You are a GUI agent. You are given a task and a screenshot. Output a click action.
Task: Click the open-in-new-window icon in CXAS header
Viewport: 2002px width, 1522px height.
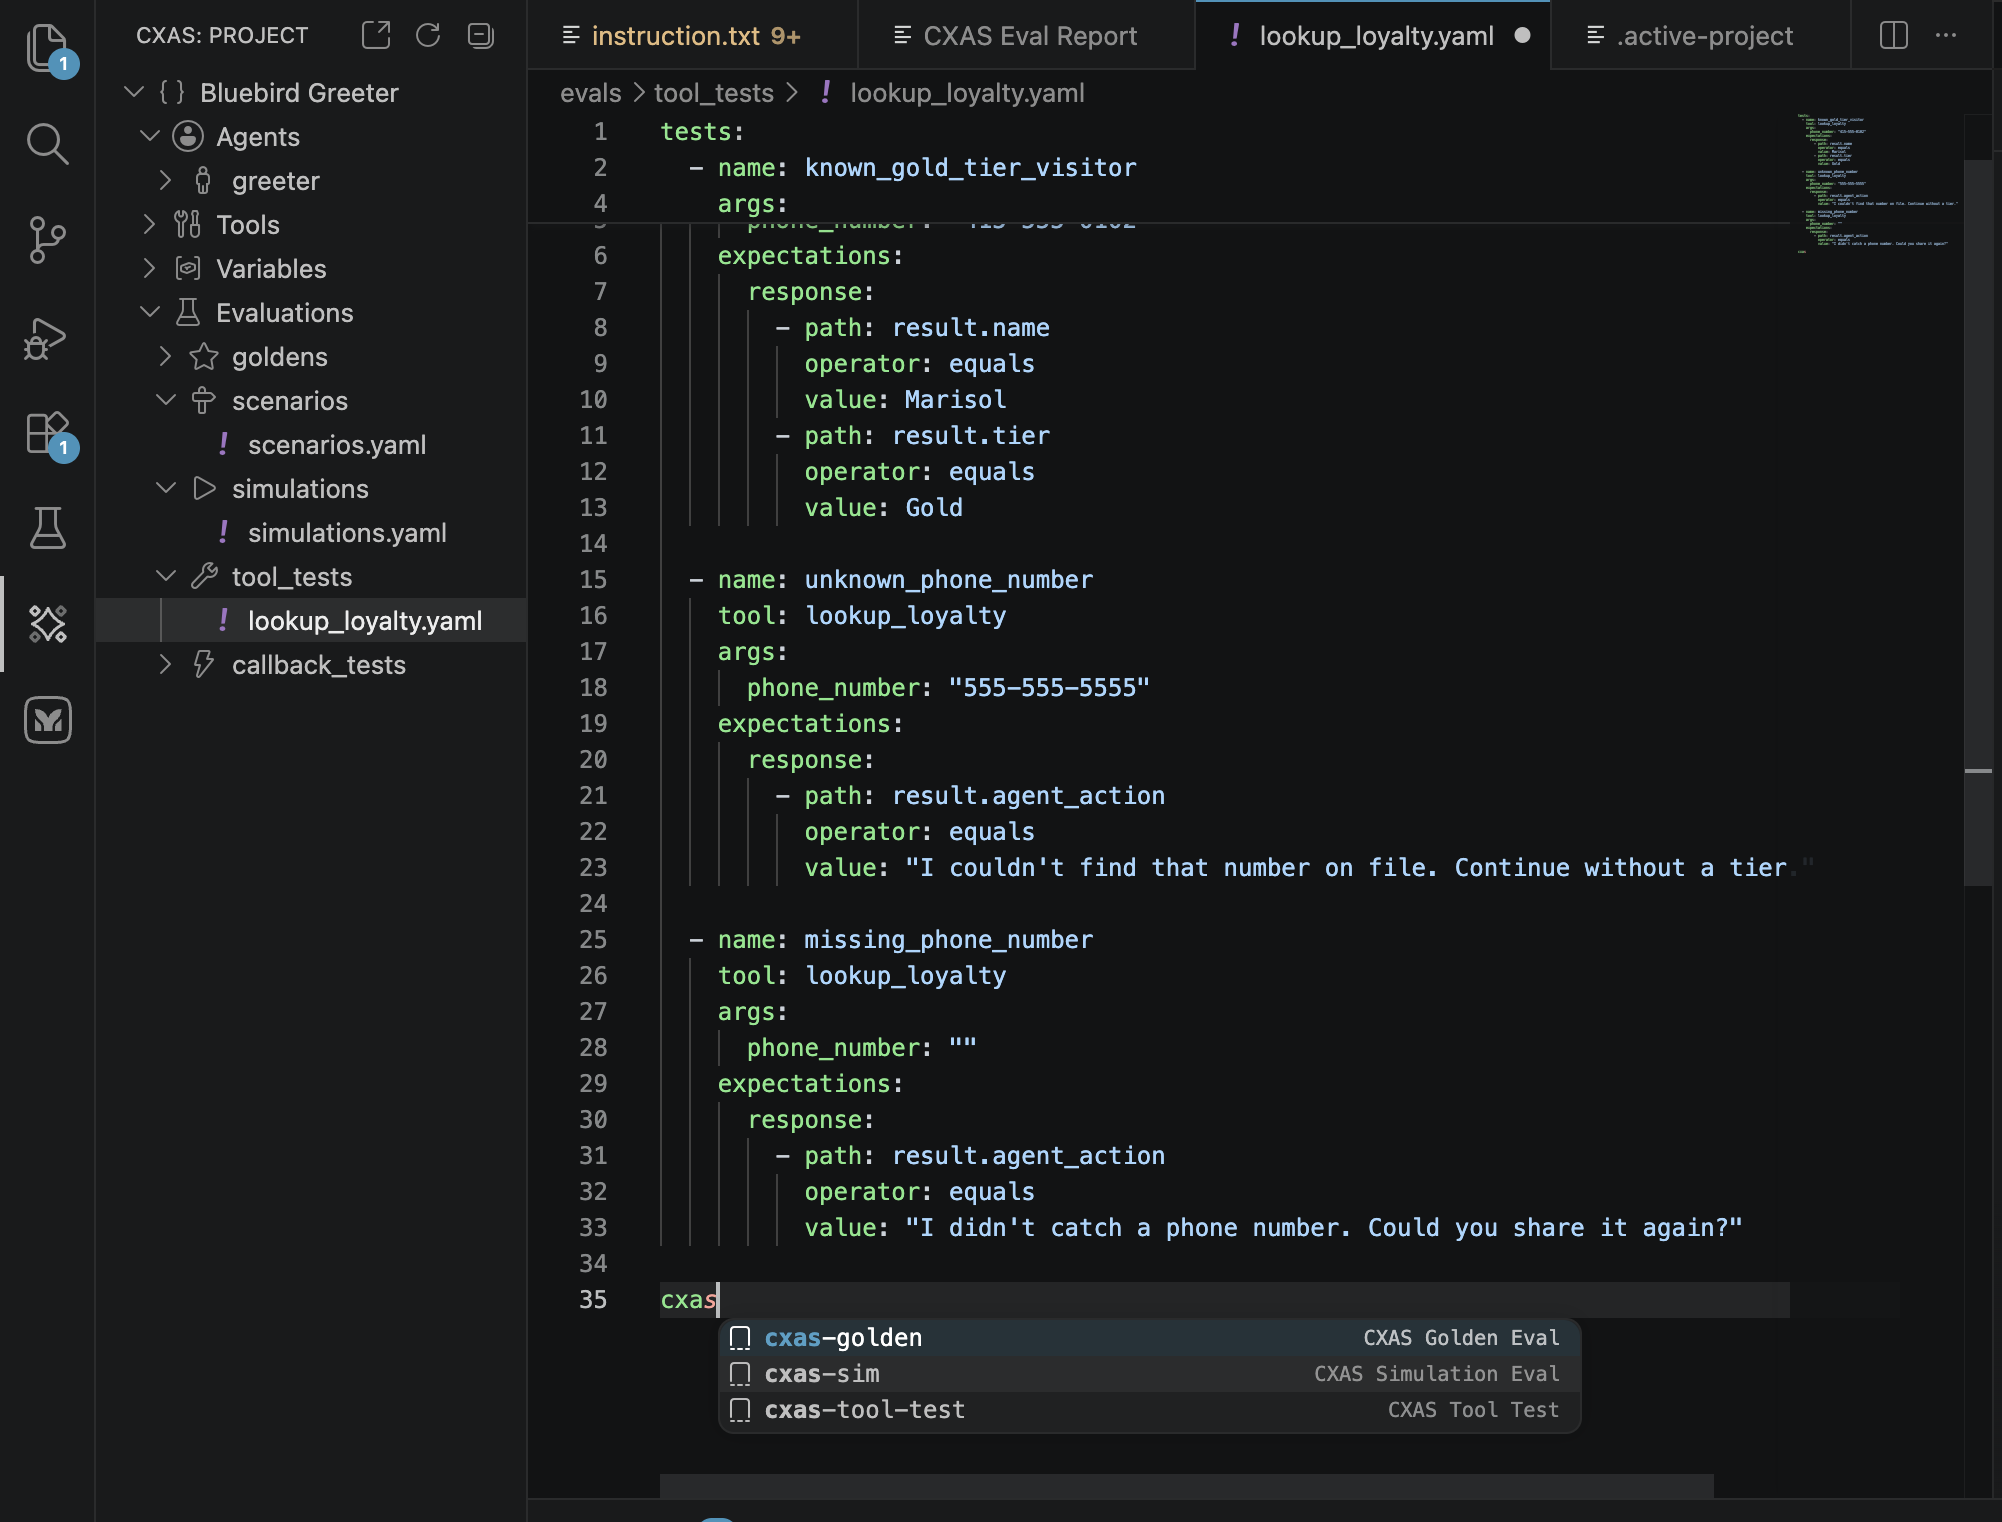(376, 35)
